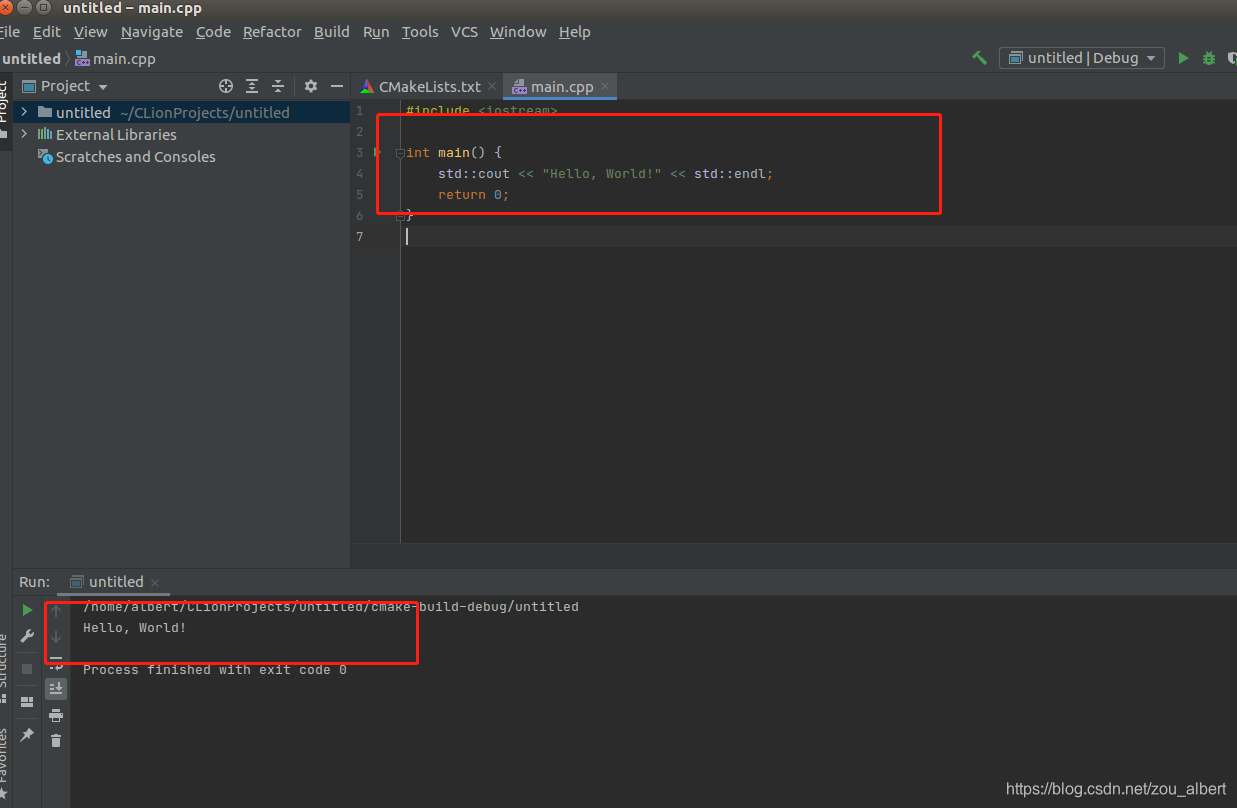Image resolution: width=1237 pixels, height=808 pixels.
Task: Run the untitled configuration from main toolbar
Action: tap(1183, 58)
